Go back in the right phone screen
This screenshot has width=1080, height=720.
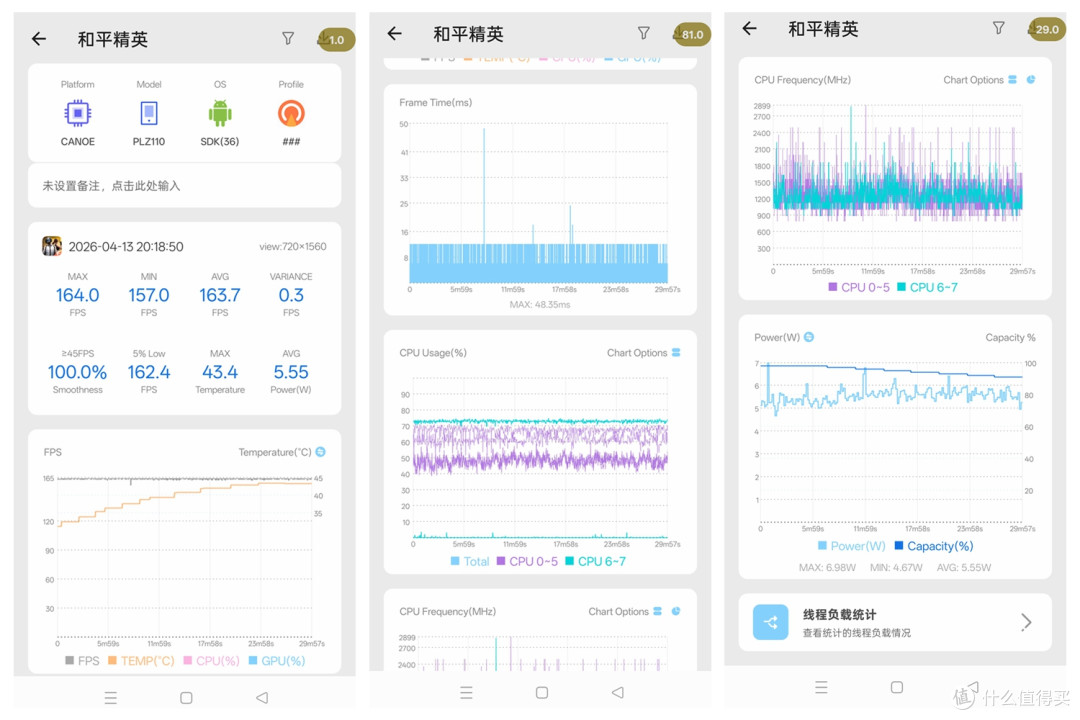[749, 28]
